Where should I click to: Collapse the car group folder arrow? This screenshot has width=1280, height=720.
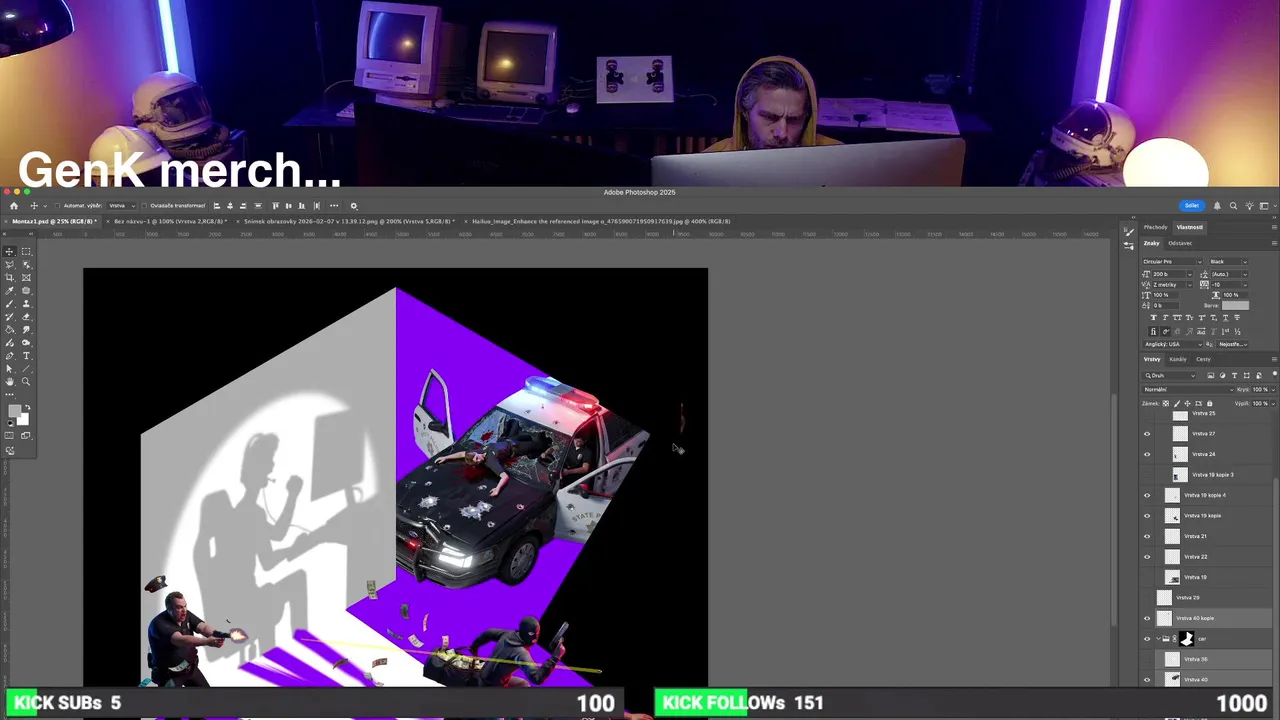coord(1158,638)
